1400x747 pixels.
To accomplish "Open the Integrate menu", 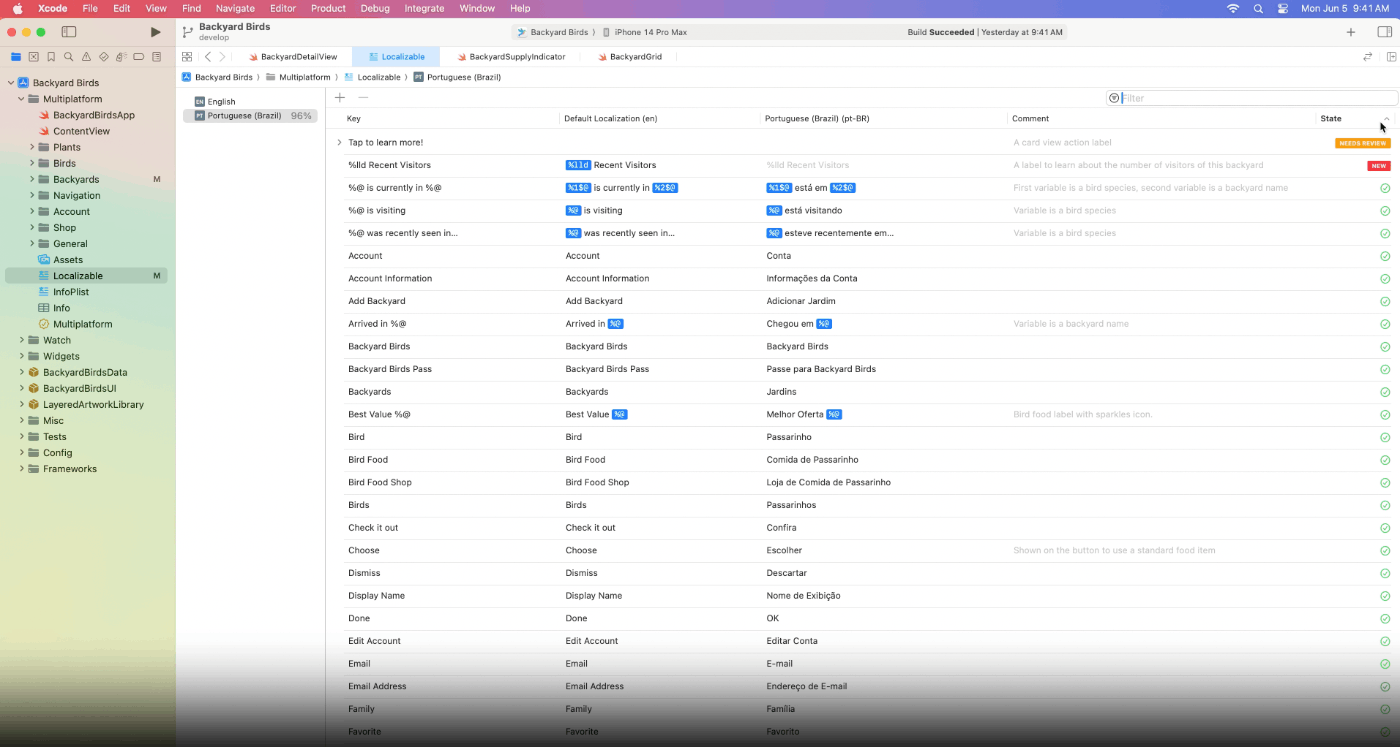I will coord(424,8).
